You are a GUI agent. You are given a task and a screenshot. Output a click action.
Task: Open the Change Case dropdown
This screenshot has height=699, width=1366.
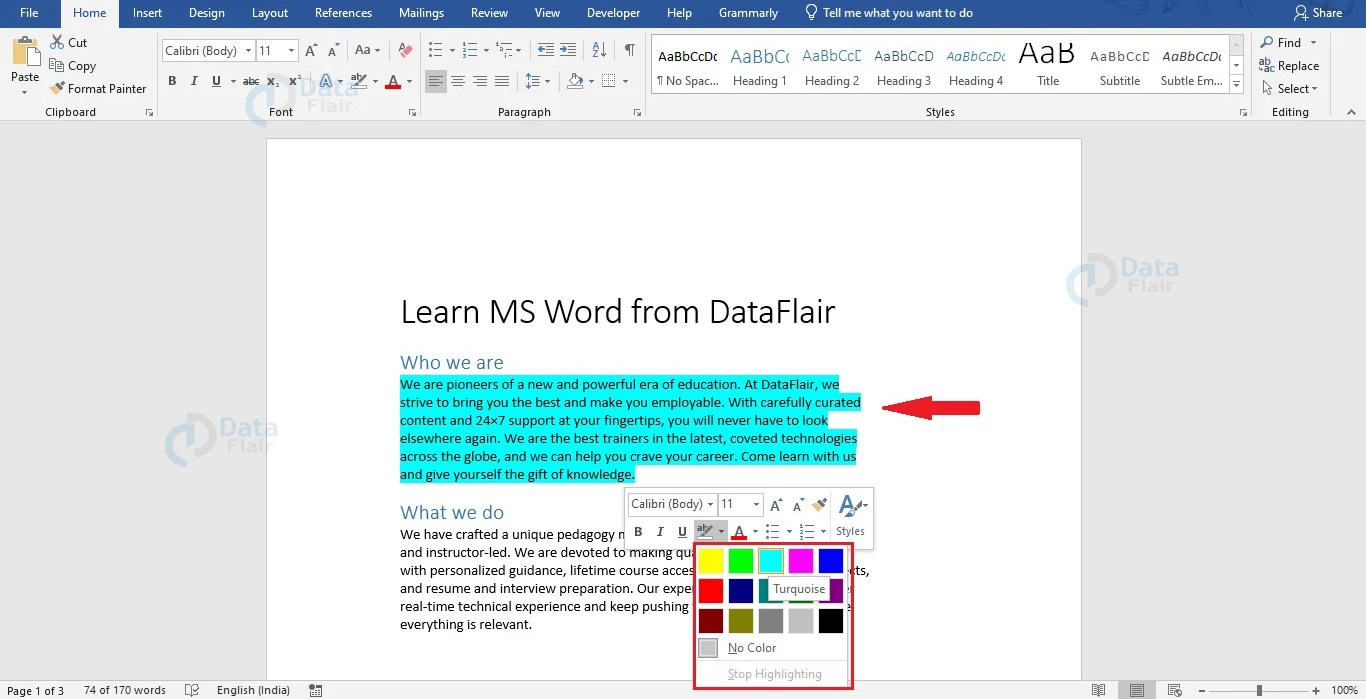(x=367, y=50)
